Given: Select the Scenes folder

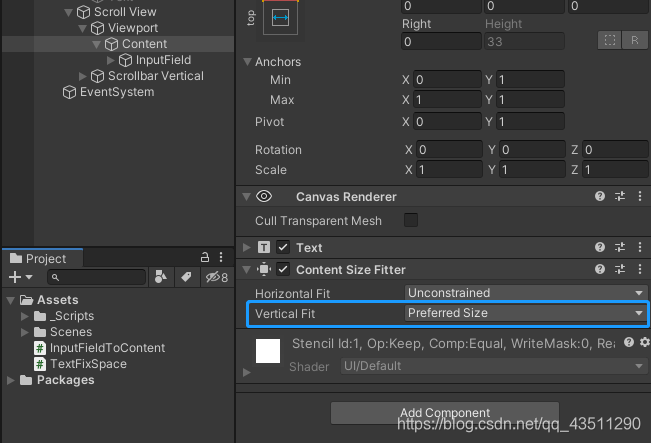Looking at the screenshot, I should 71,332.
